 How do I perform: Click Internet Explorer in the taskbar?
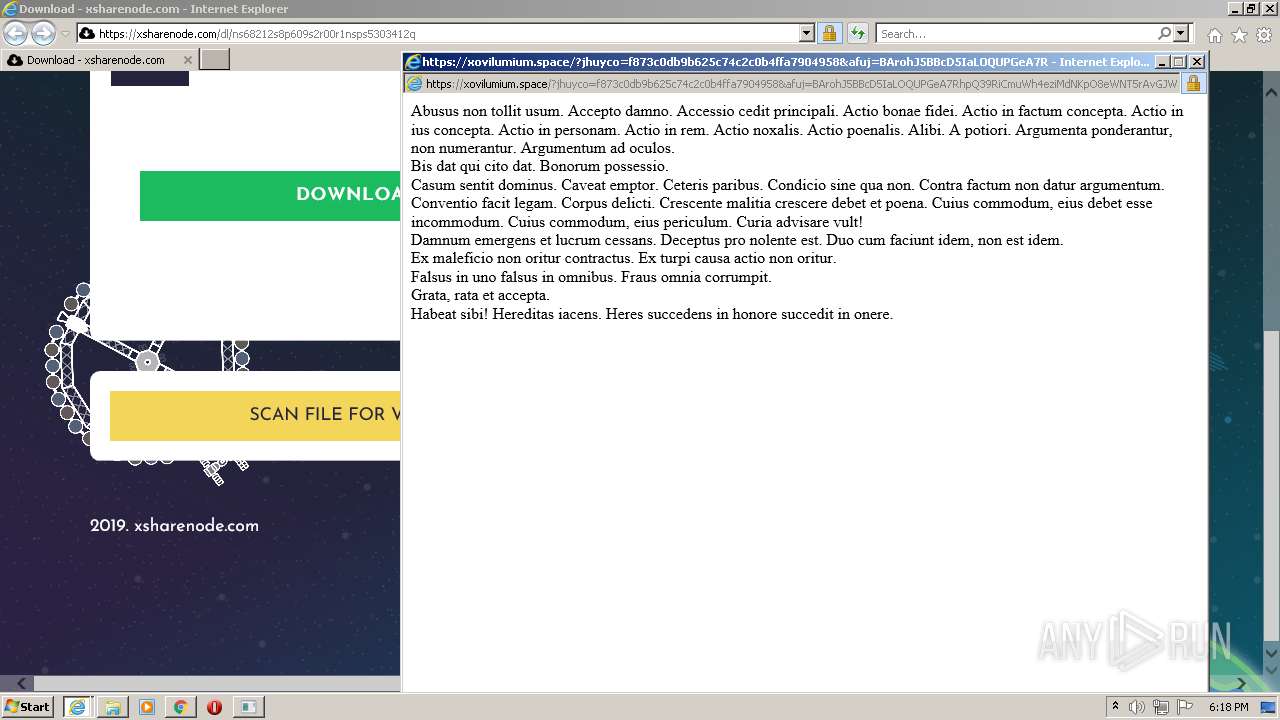(x=77, y=707)
